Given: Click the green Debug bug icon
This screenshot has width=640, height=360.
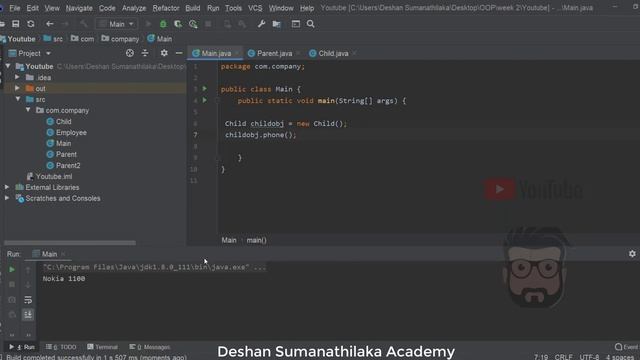Looking at the screenshot, I should click(x=163, y=24).
